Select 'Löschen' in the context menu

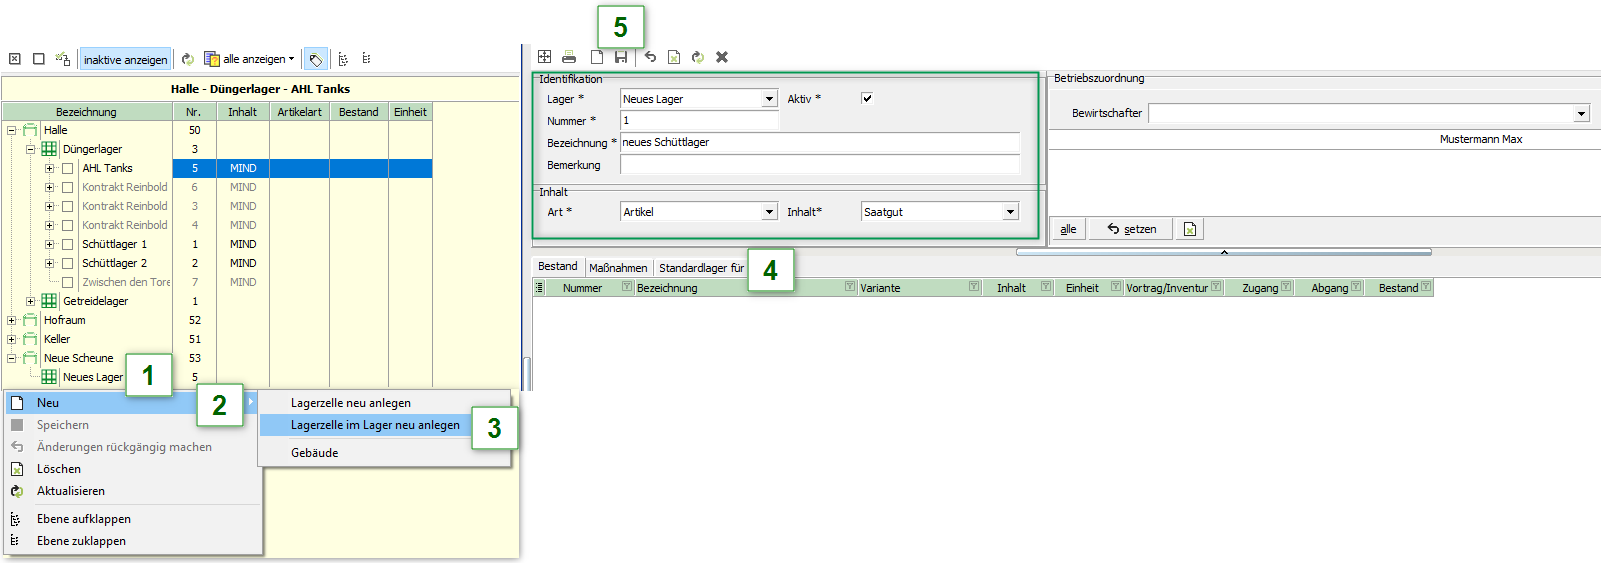point(59,469)
